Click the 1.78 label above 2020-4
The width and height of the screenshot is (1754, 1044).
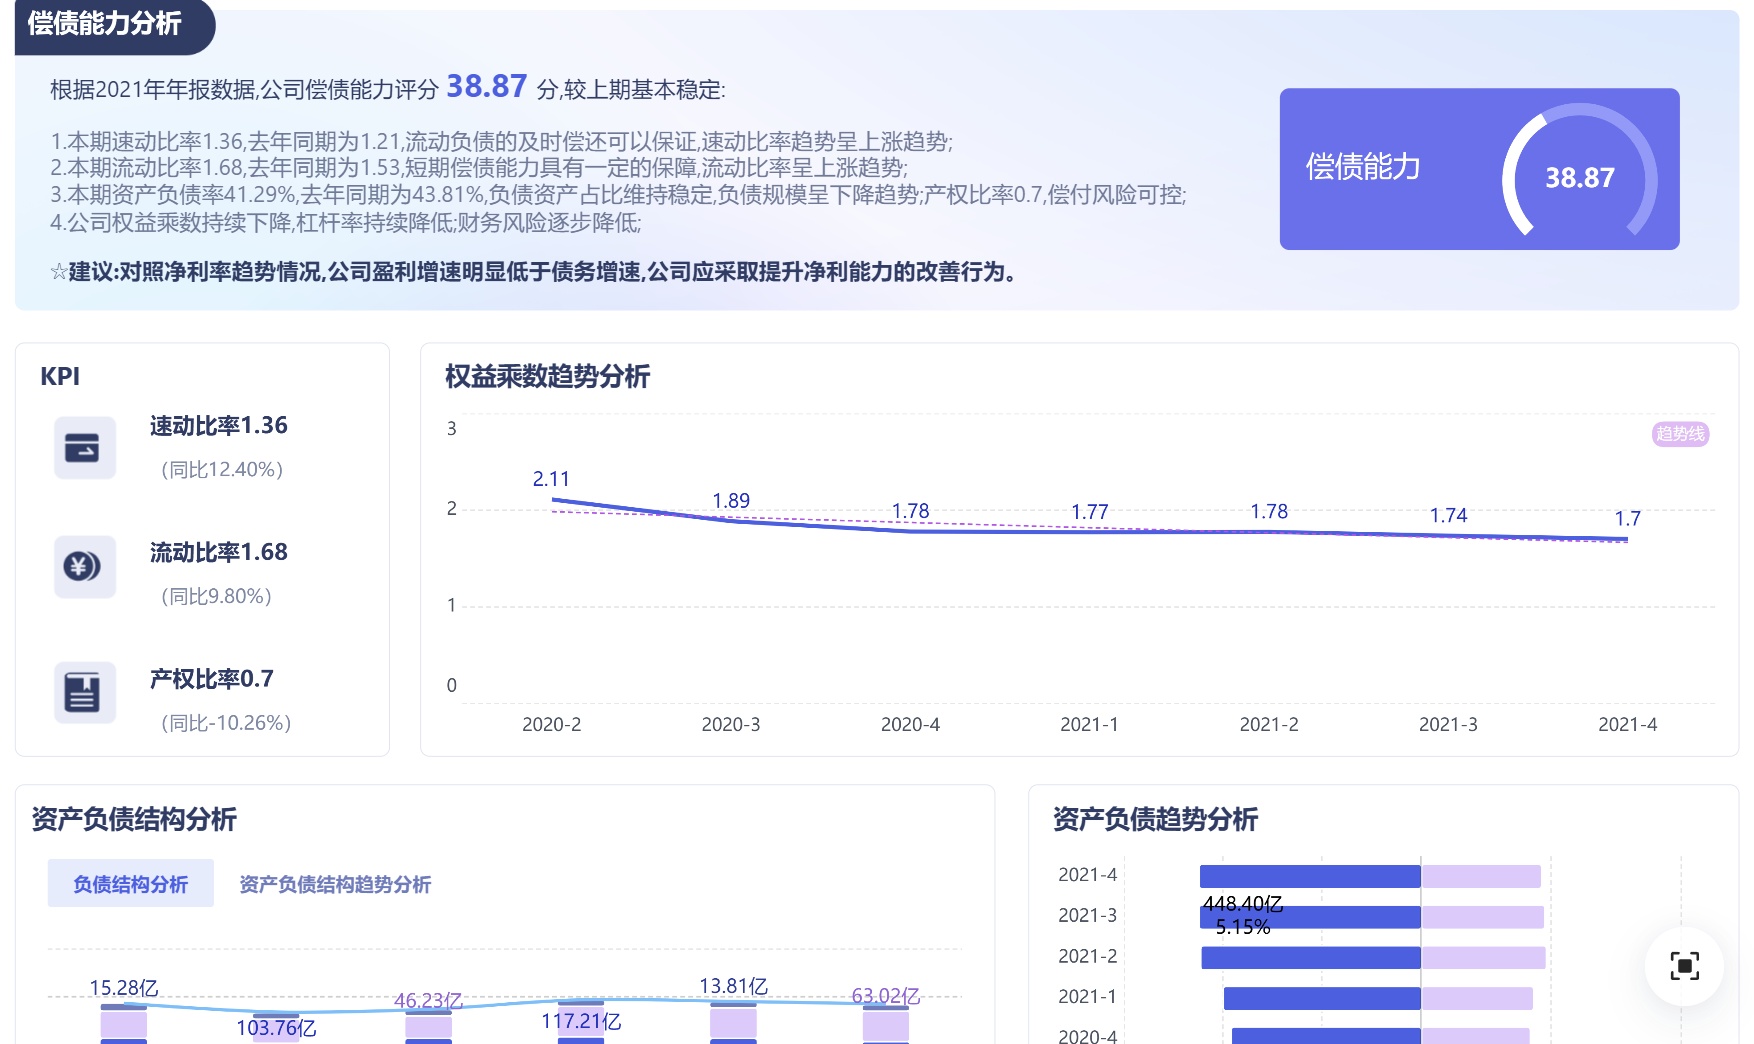point(910,511)
